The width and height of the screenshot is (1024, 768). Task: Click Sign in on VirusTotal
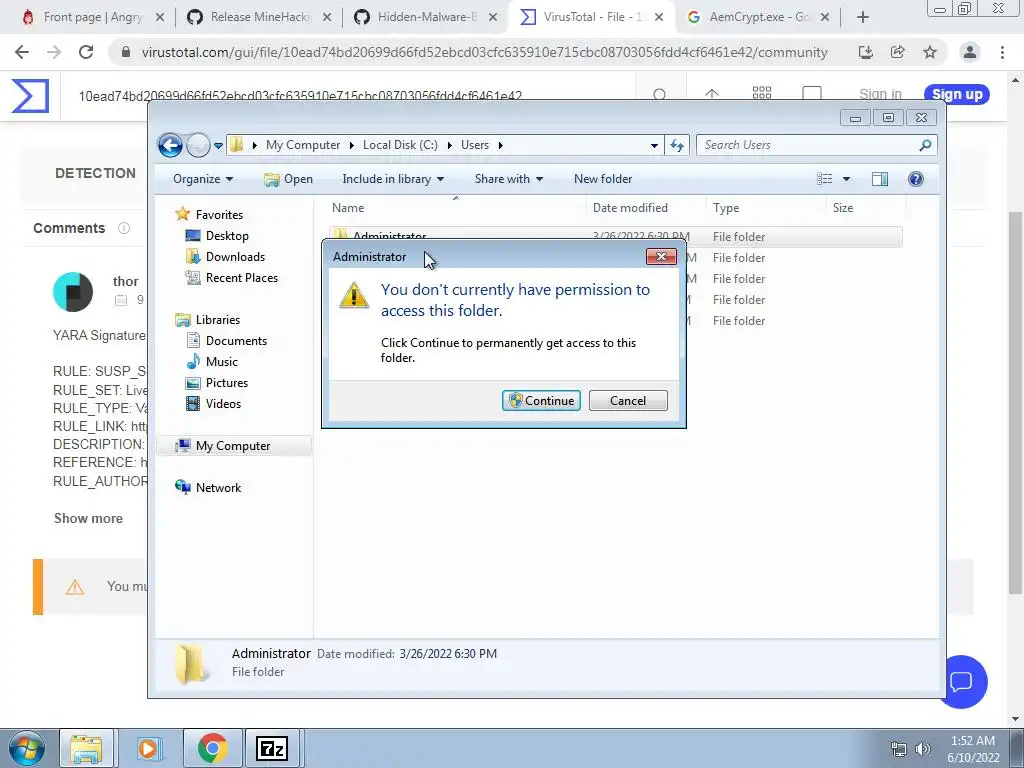880,94
